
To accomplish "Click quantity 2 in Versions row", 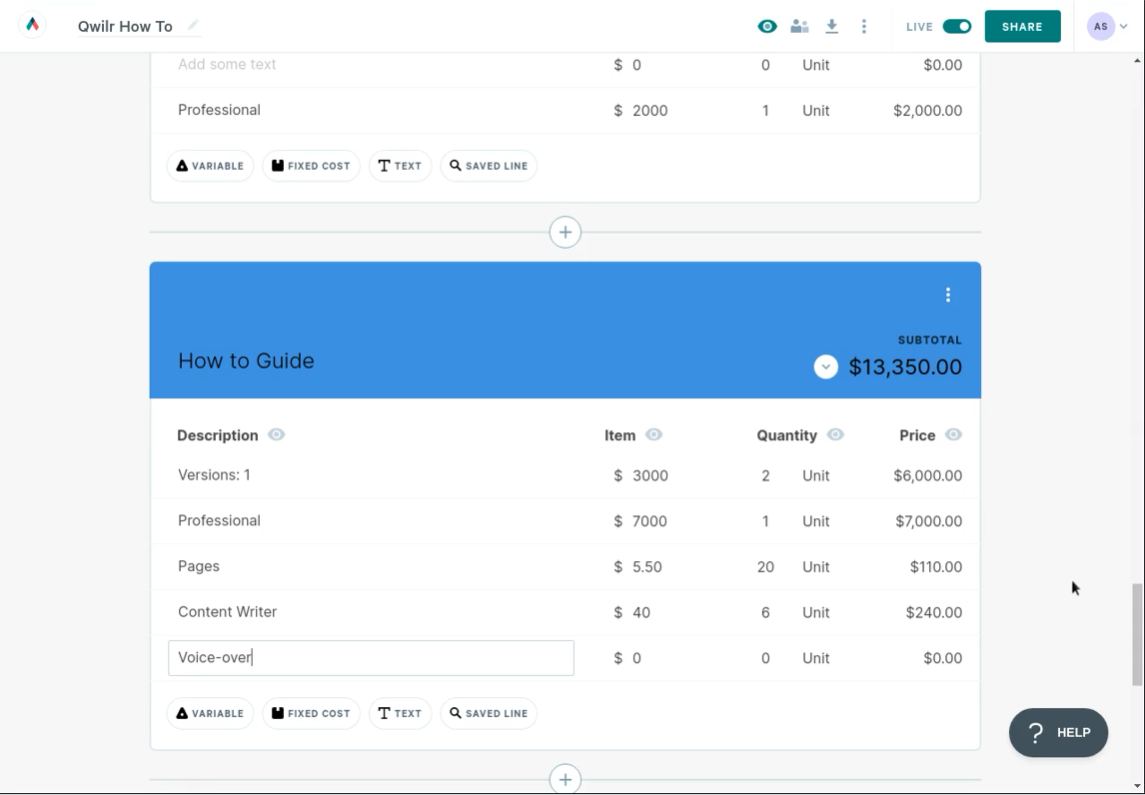I will [765, 476].
